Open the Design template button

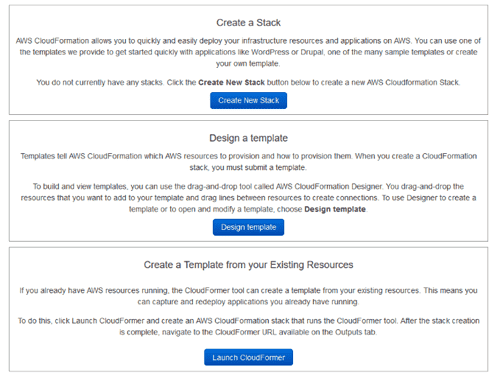tap(248, 227)
